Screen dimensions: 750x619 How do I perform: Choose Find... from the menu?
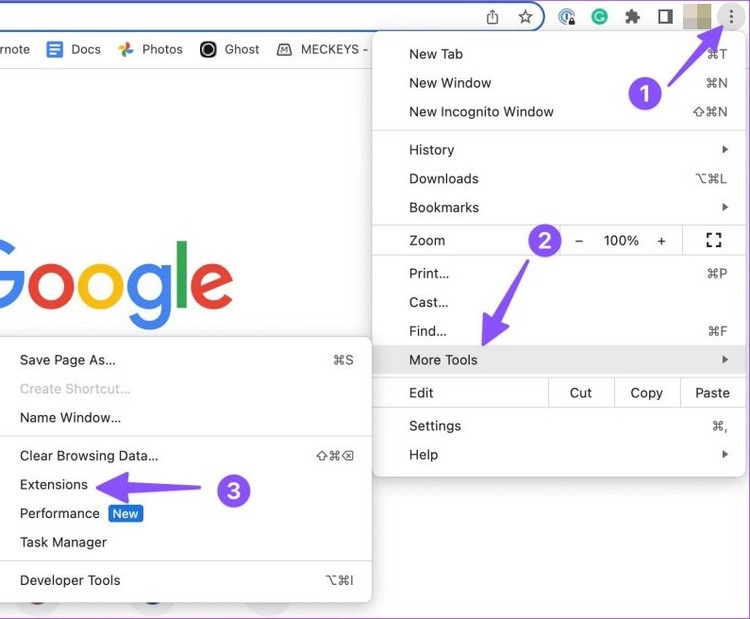(x=559, y=331)
